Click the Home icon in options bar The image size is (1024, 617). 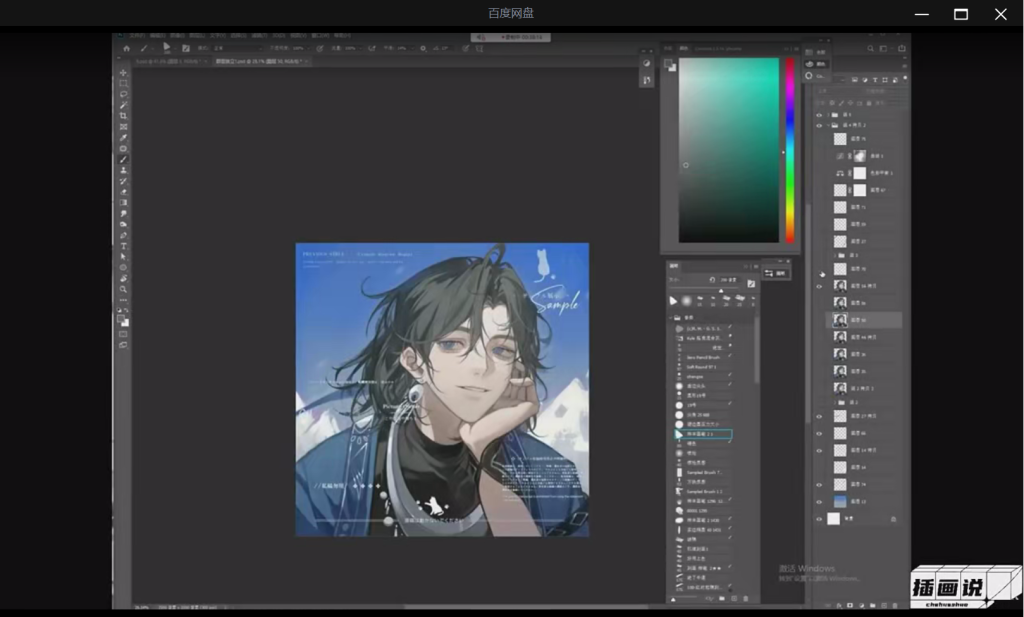126,48
